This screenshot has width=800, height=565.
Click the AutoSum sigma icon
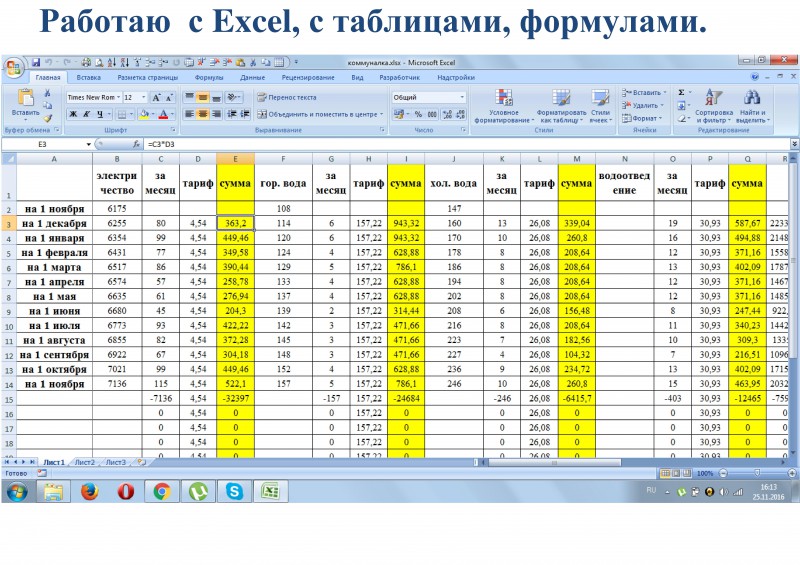point(681,92)
